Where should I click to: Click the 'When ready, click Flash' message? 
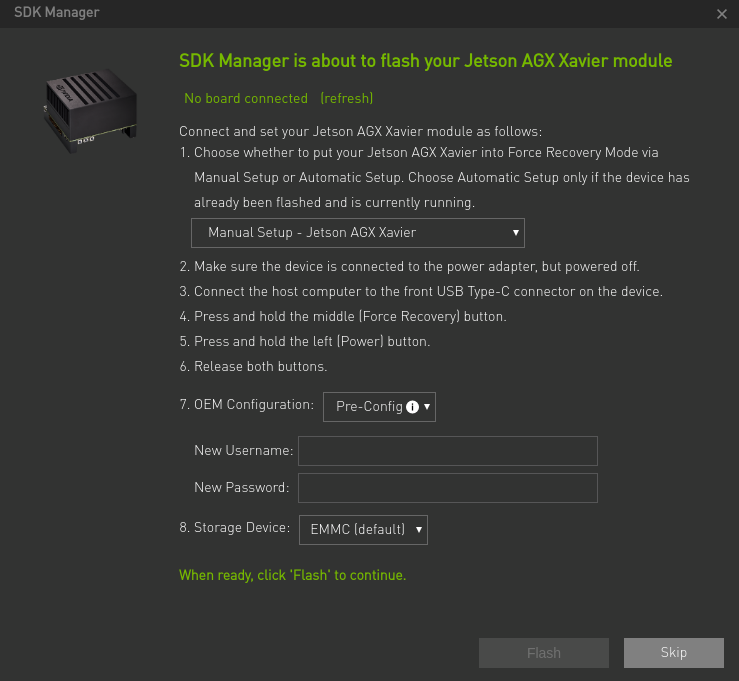click(x=292, y=575)
